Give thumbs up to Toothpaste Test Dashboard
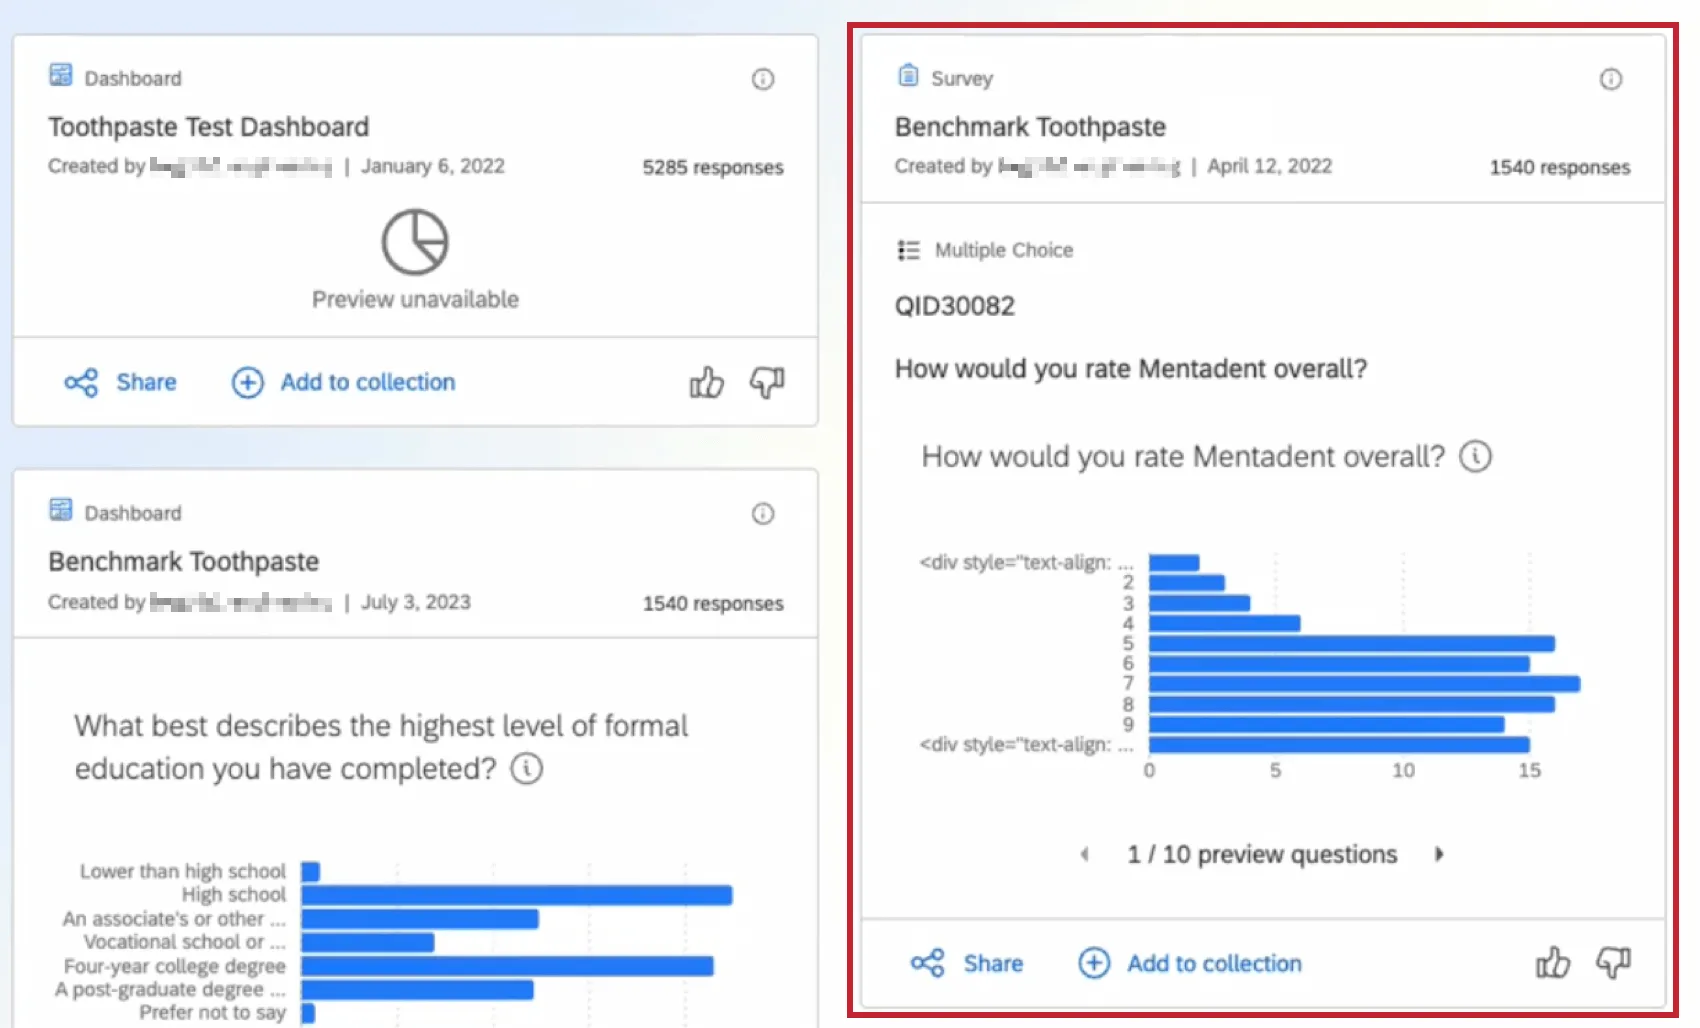1700x1028 pixels. click(x=706, y=382)
